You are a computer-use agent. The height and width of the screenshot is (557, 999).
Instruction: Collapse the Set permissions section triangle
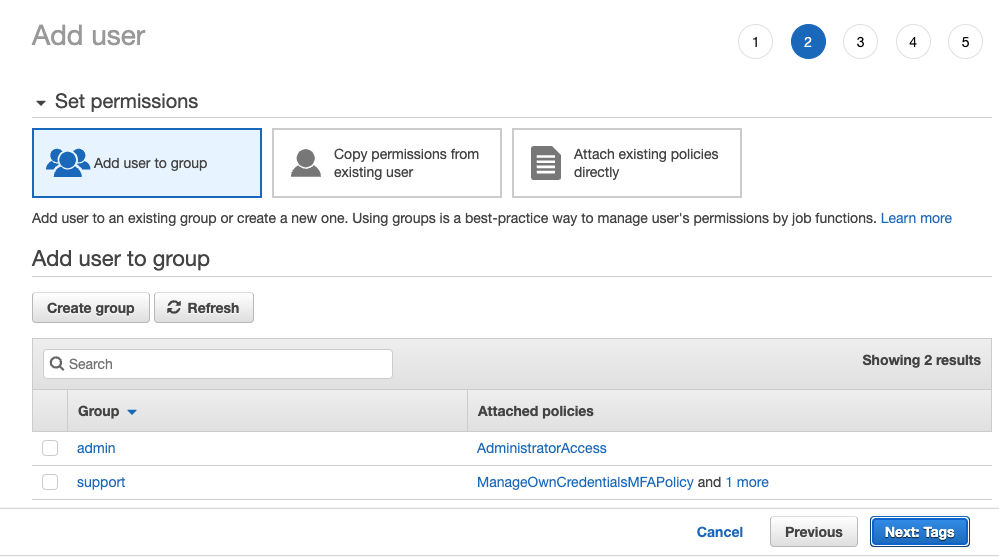tap(41, 103)
